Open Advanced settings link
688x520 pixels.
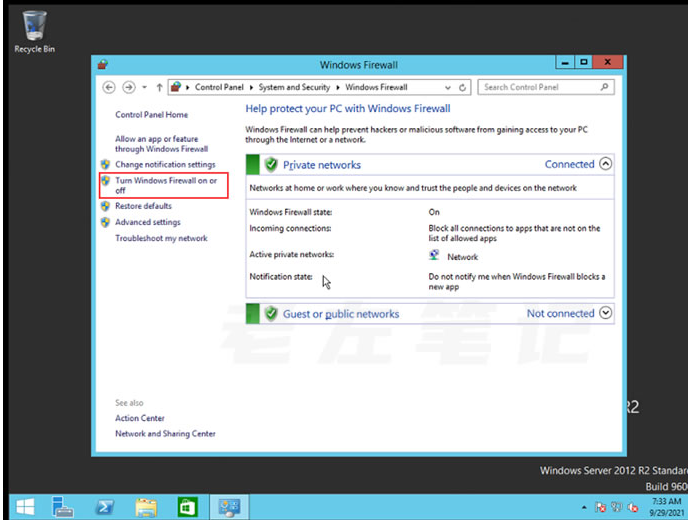tap(147, 222)
